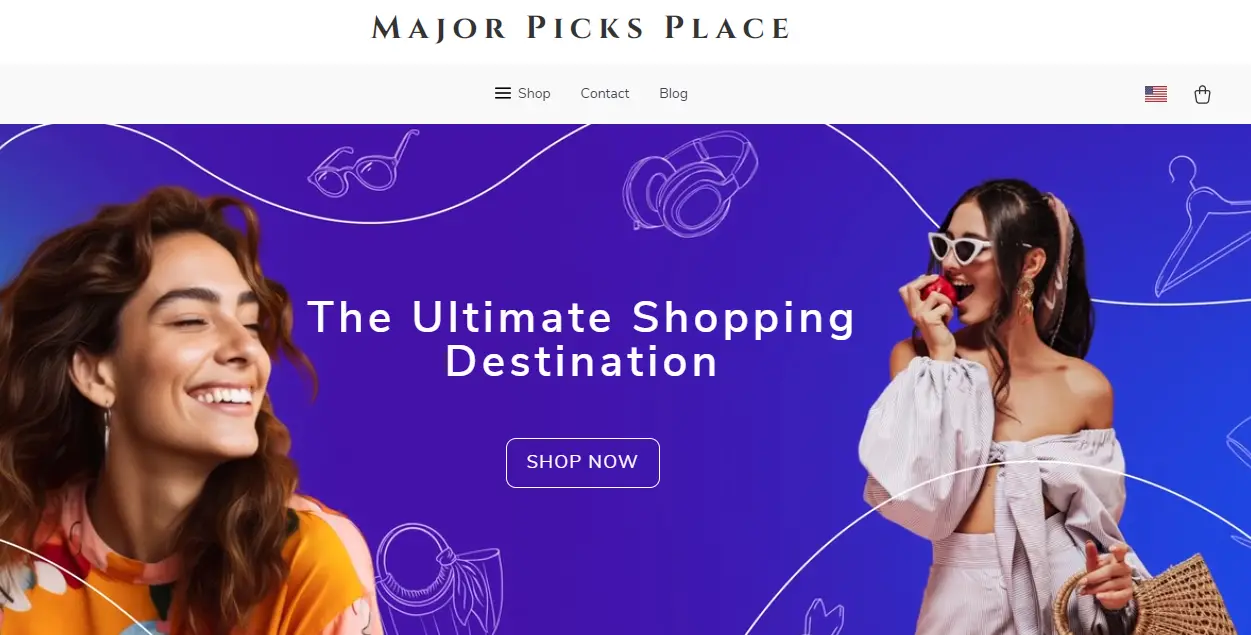Click the clothes hanger outline illustration
This screenshot has height=635, width=1251.
(x=1201, y=227)
